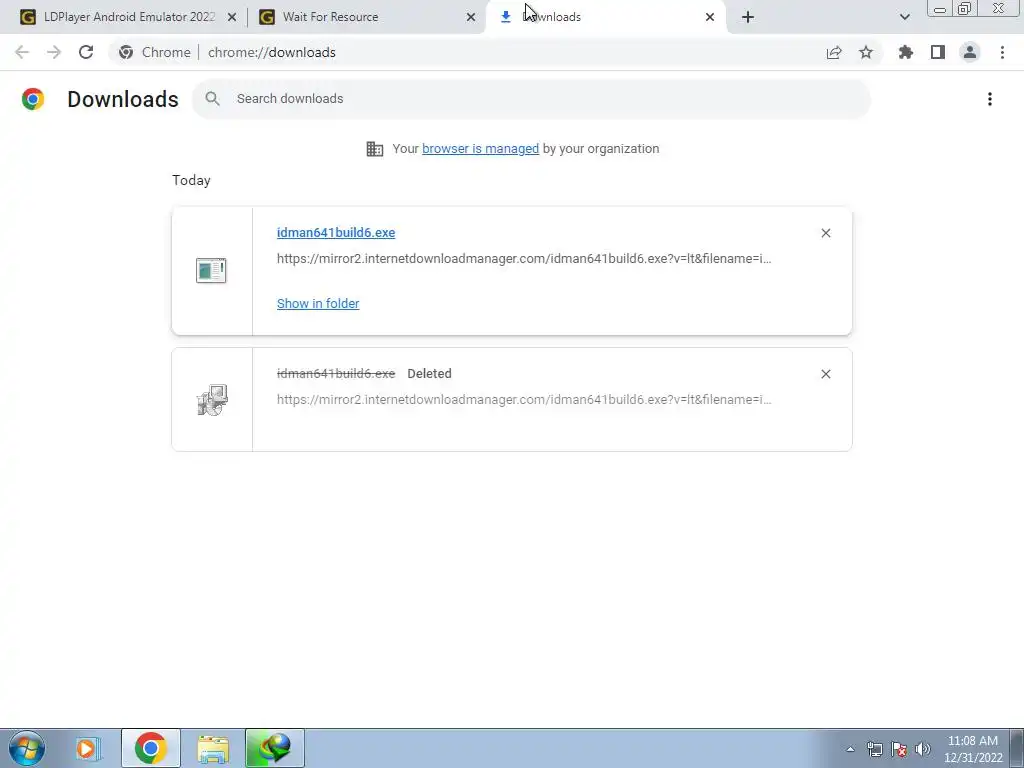Open the 'browser is managed' link
This screenshot has width=1024, height=768.
(x=481, y=148)
